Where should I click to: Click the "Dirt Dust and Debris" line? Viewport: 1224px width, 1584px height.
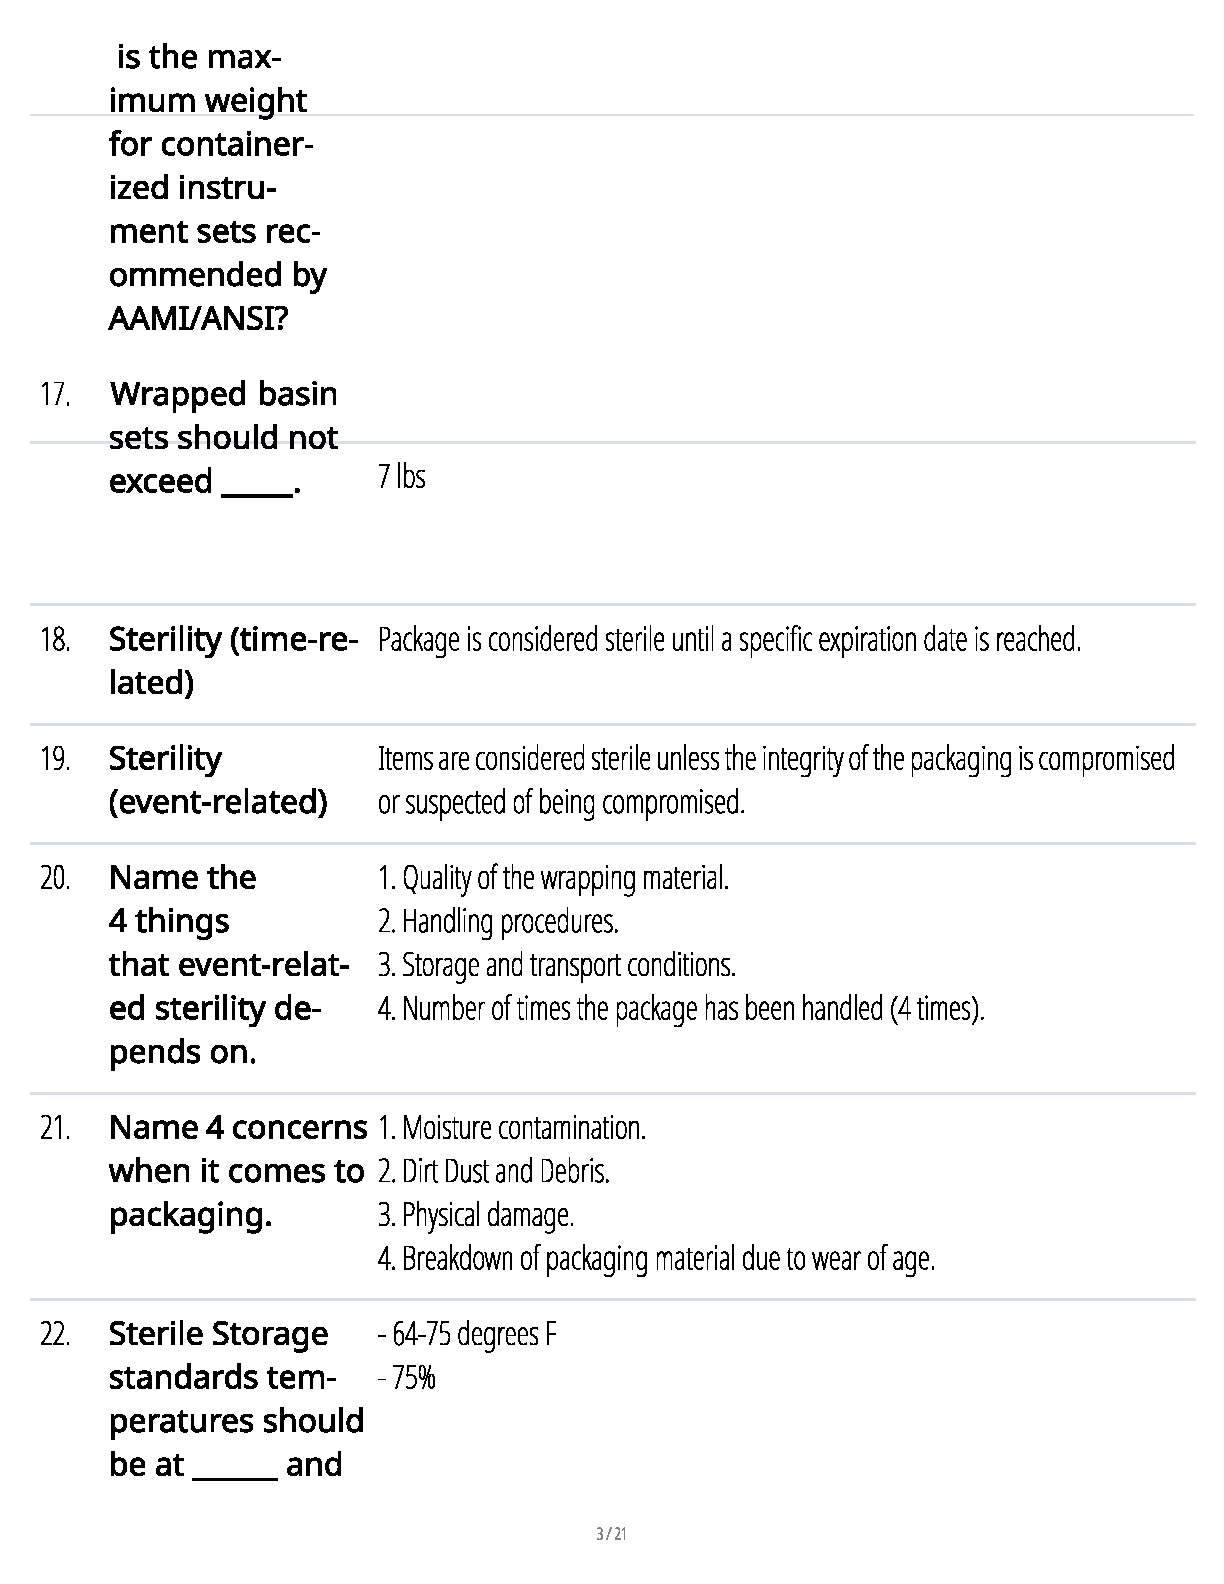(494, 1171)
